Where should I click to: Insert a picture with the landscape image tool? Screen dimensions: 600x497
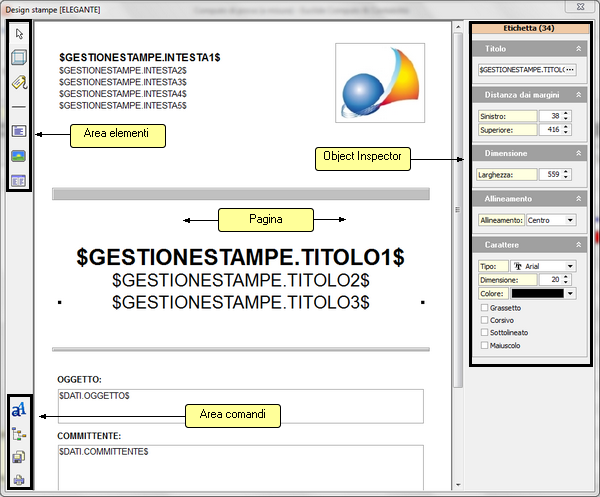[x=19, y=156]
